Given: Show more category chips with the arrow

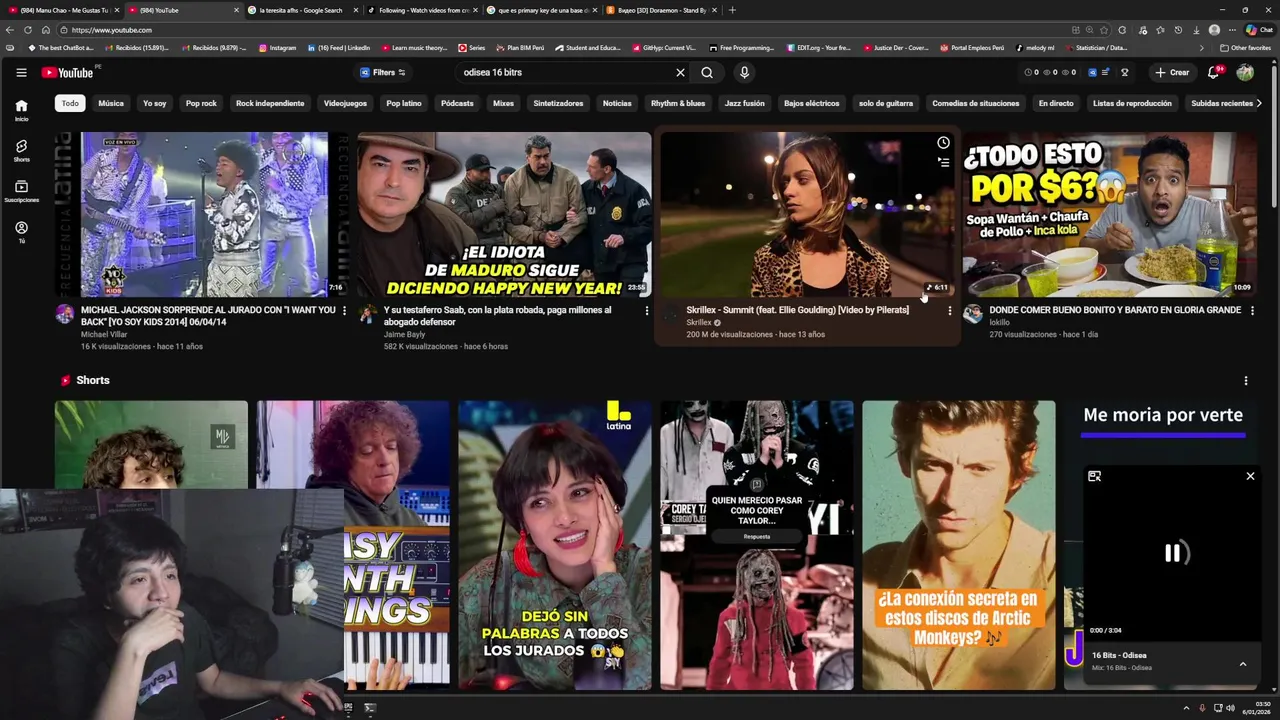Looking at the screenshot, I should click(x=1259, y=103).
